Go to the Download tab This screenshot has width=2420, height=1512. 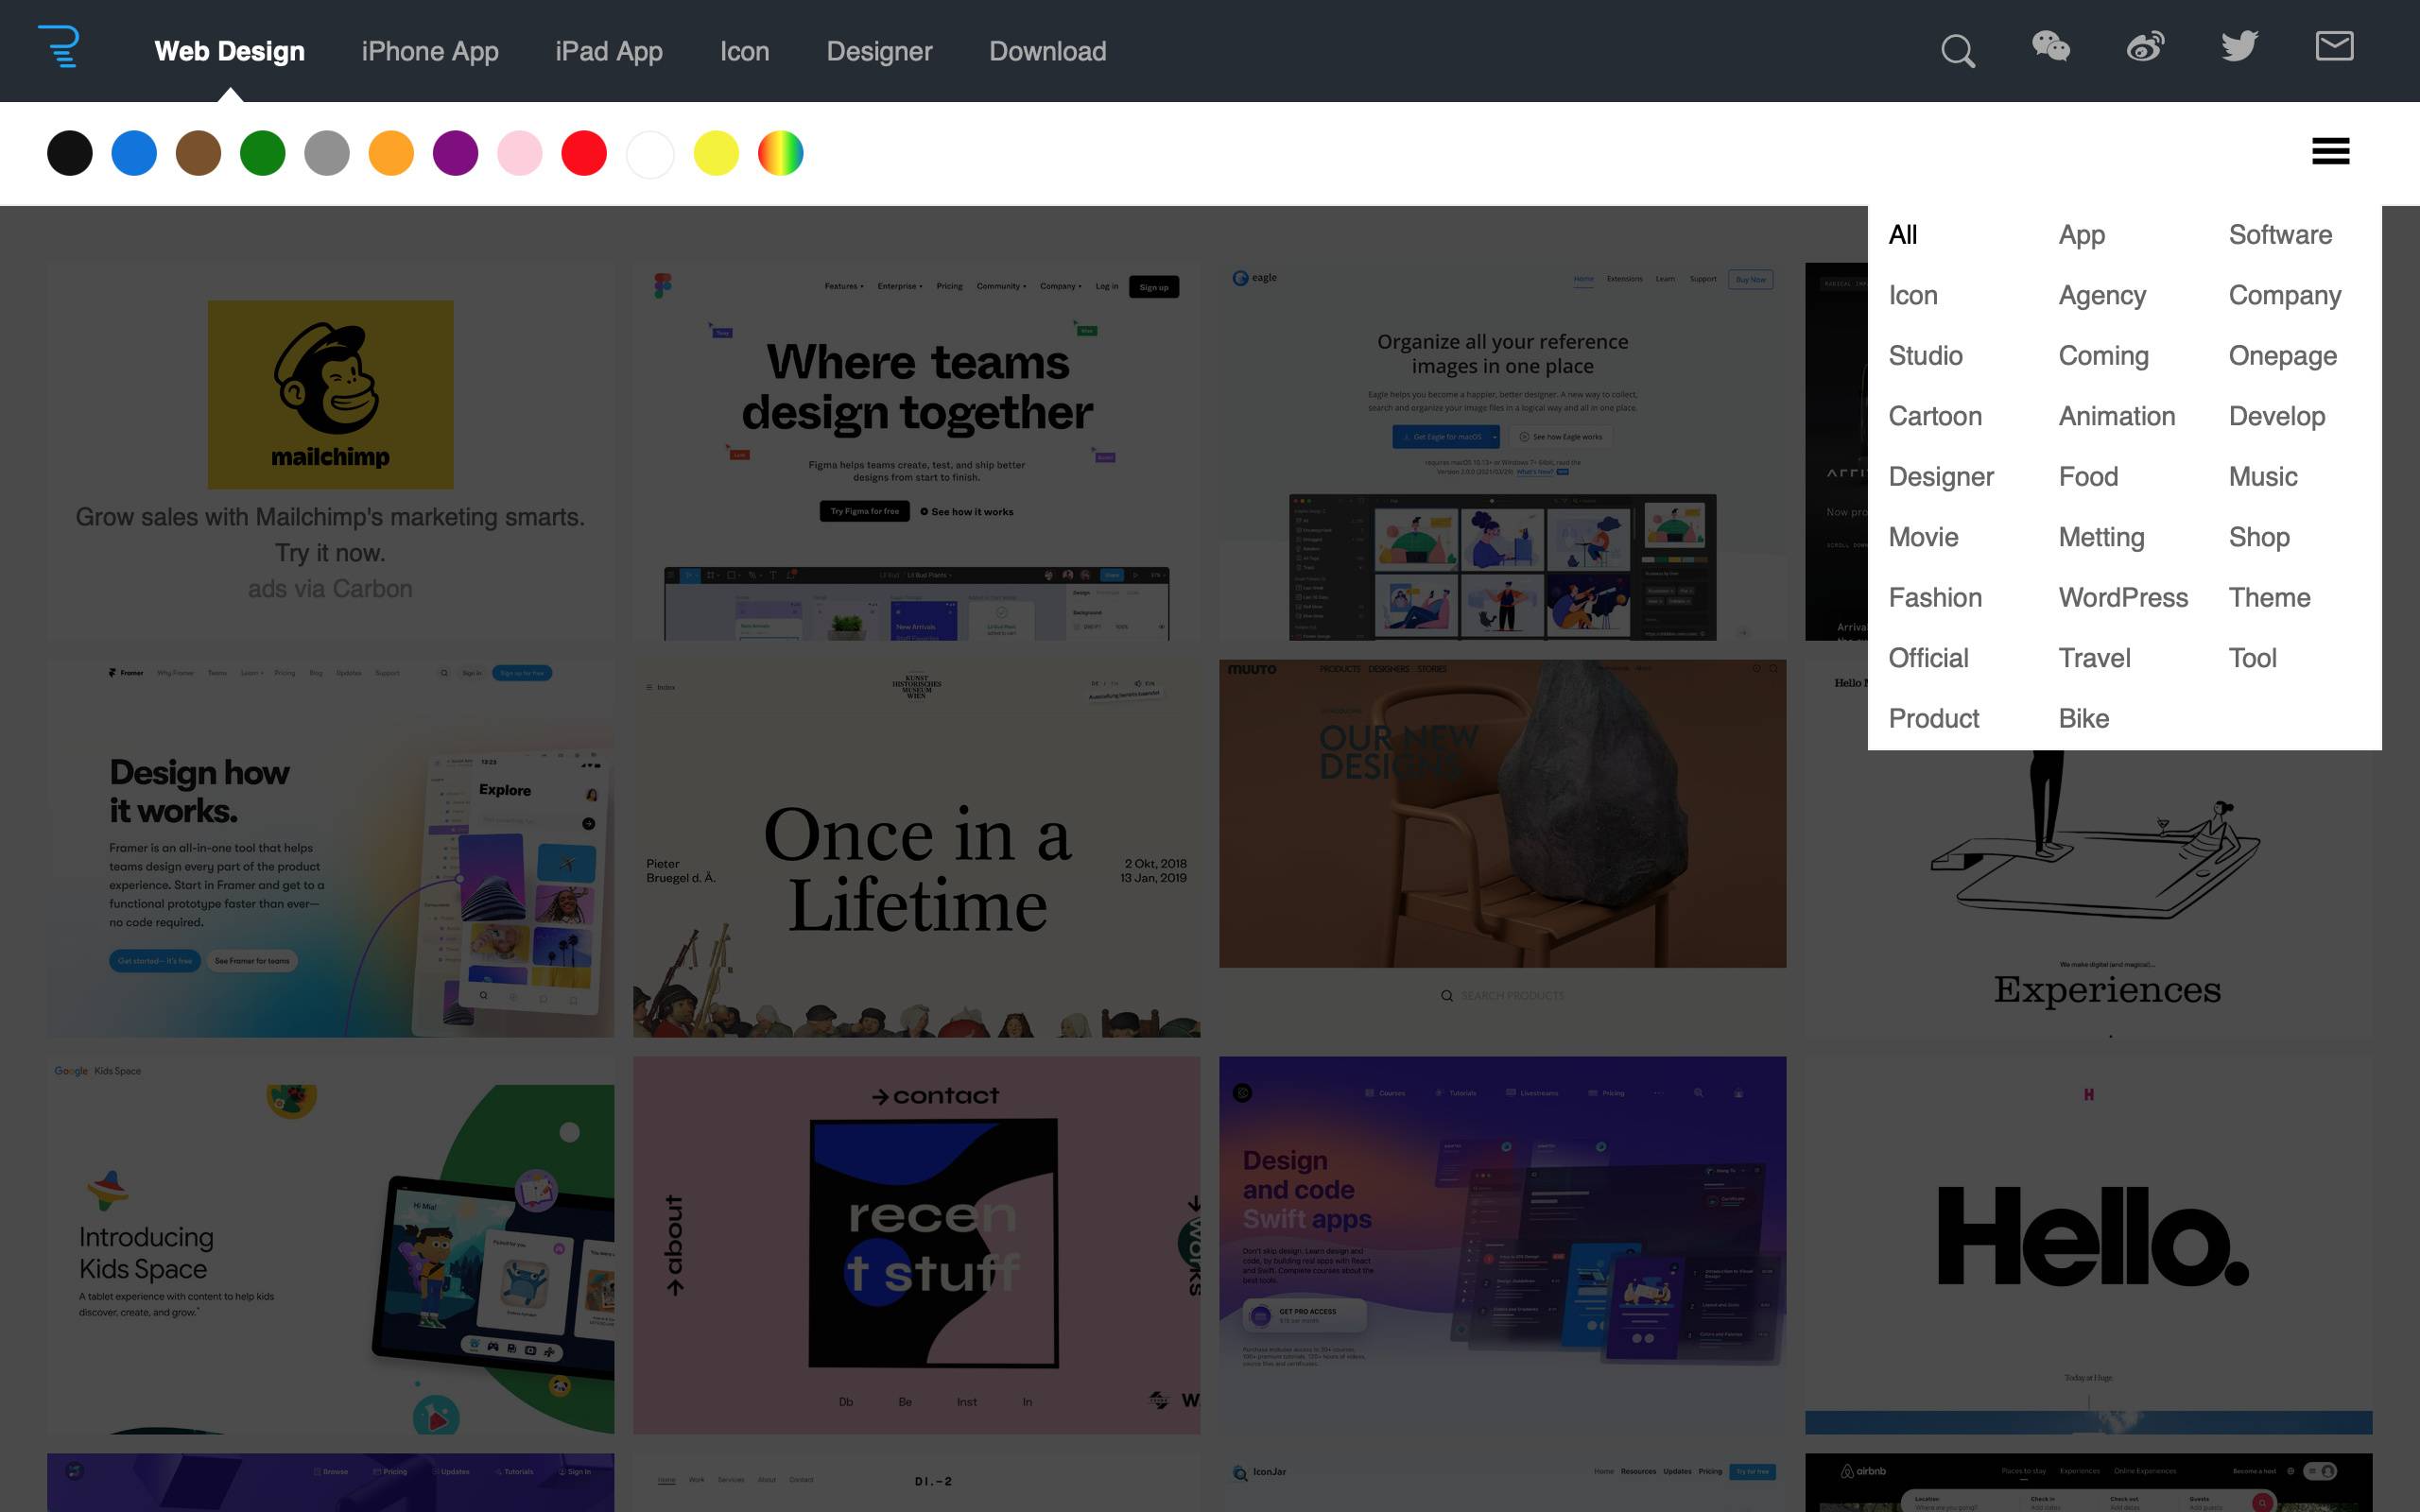[x=1047, y=51]
